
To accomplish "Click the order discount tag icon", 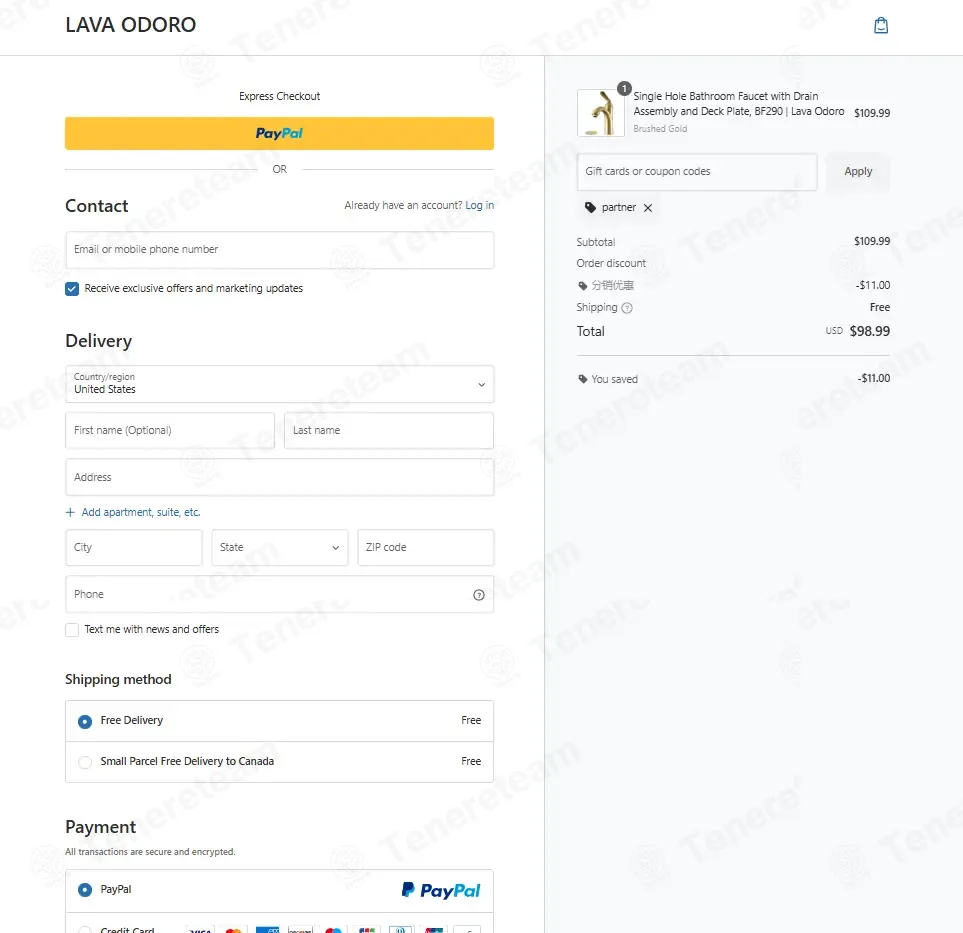I will coord(583,286).
